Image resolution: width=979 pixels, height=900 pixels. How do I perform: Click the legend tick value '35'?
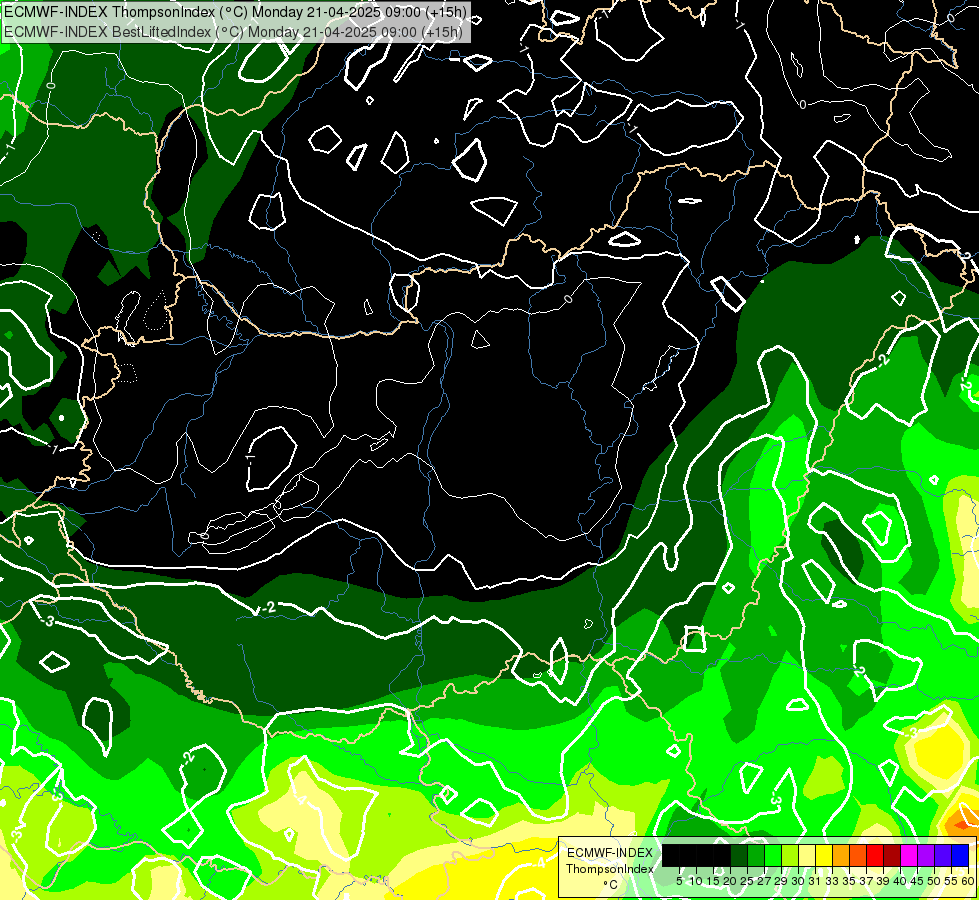click(x=850, y=881)
